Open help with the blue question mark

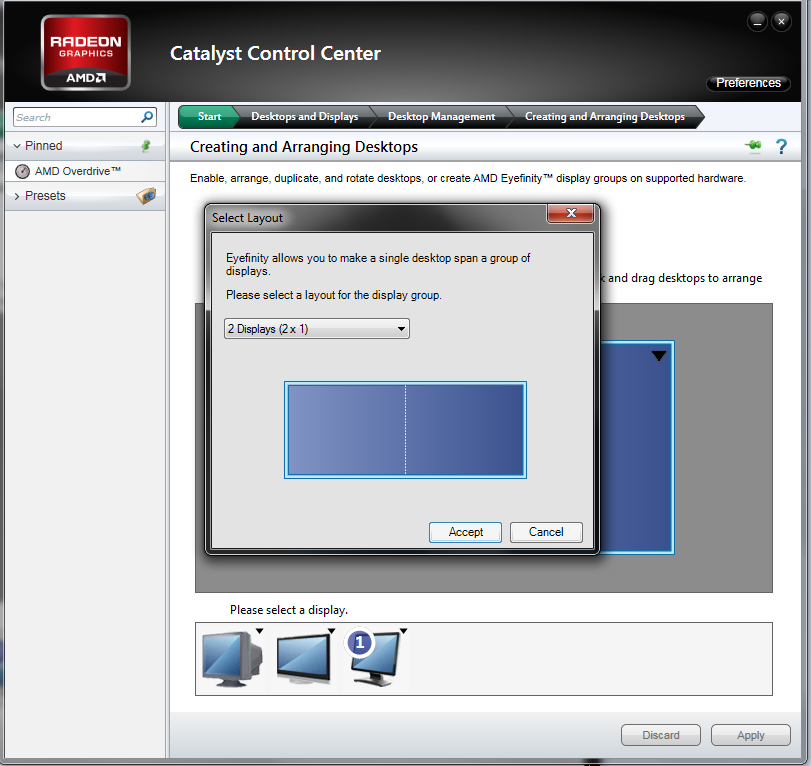pos(781,146)
